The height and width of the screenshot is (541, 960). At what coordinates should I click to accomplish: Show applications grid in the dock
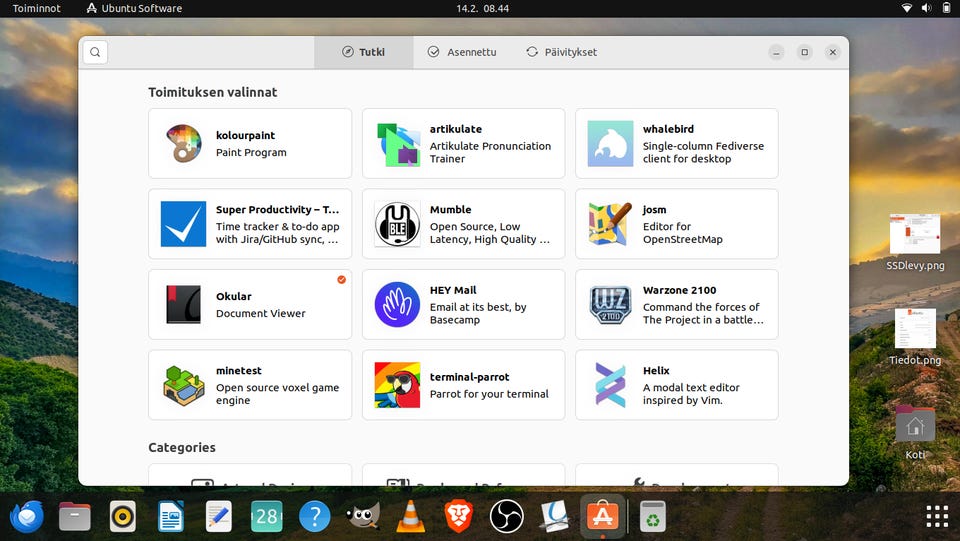(937, 517)
